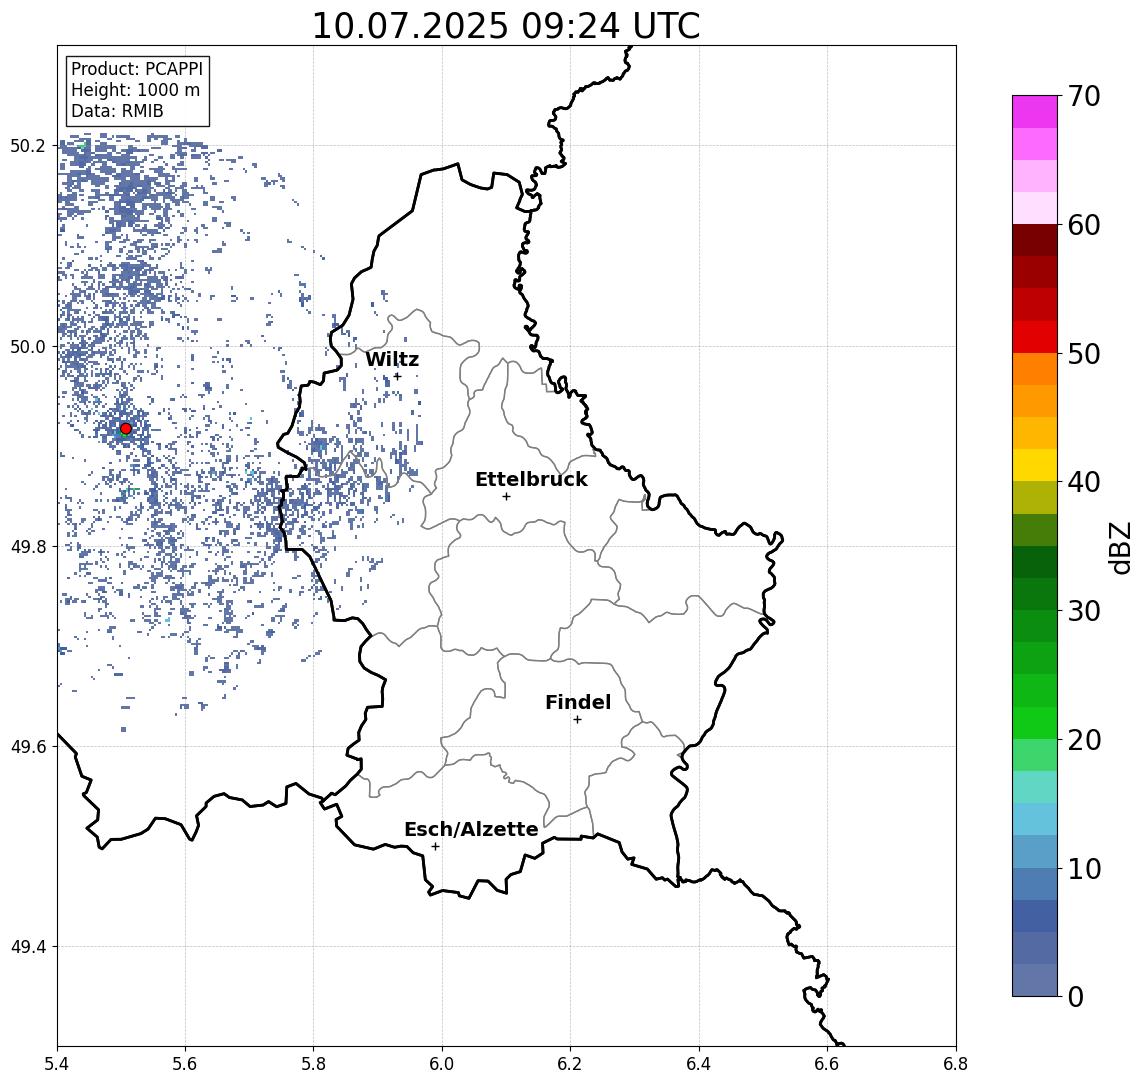Click the colorbar tick label 30

coord(1084,611)
